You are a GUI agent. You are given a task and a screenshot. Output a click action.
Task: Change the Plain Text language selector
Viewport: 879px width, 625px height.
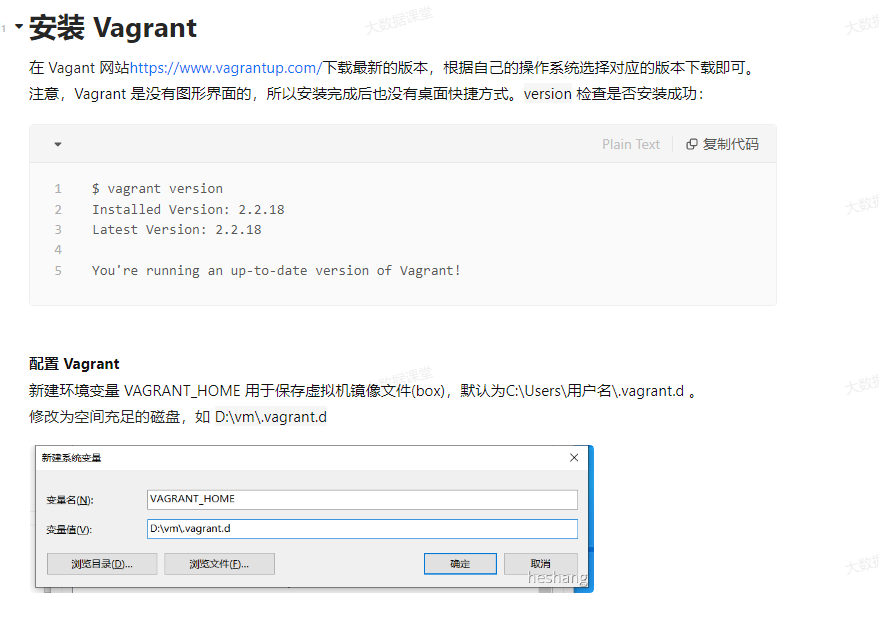[630, 144]
